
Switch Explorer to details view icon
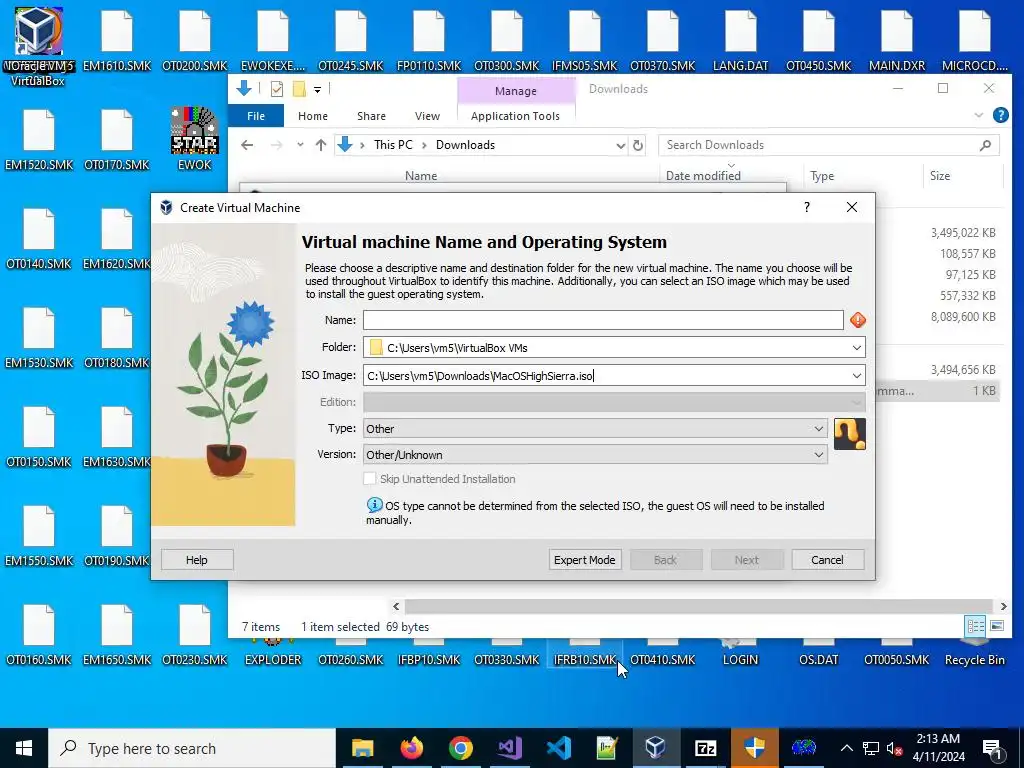point(976,626)
